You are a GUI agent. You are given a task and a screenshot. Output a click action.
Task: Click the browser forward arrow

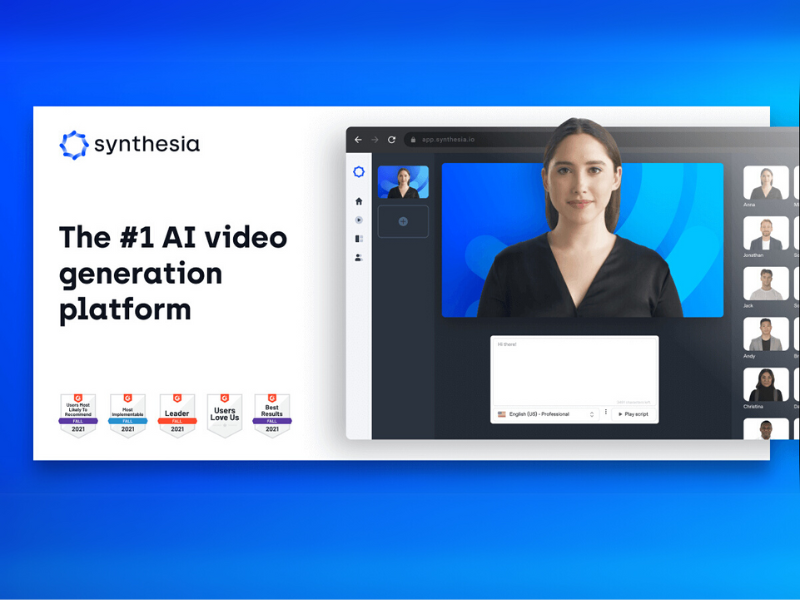click(374, 139)
